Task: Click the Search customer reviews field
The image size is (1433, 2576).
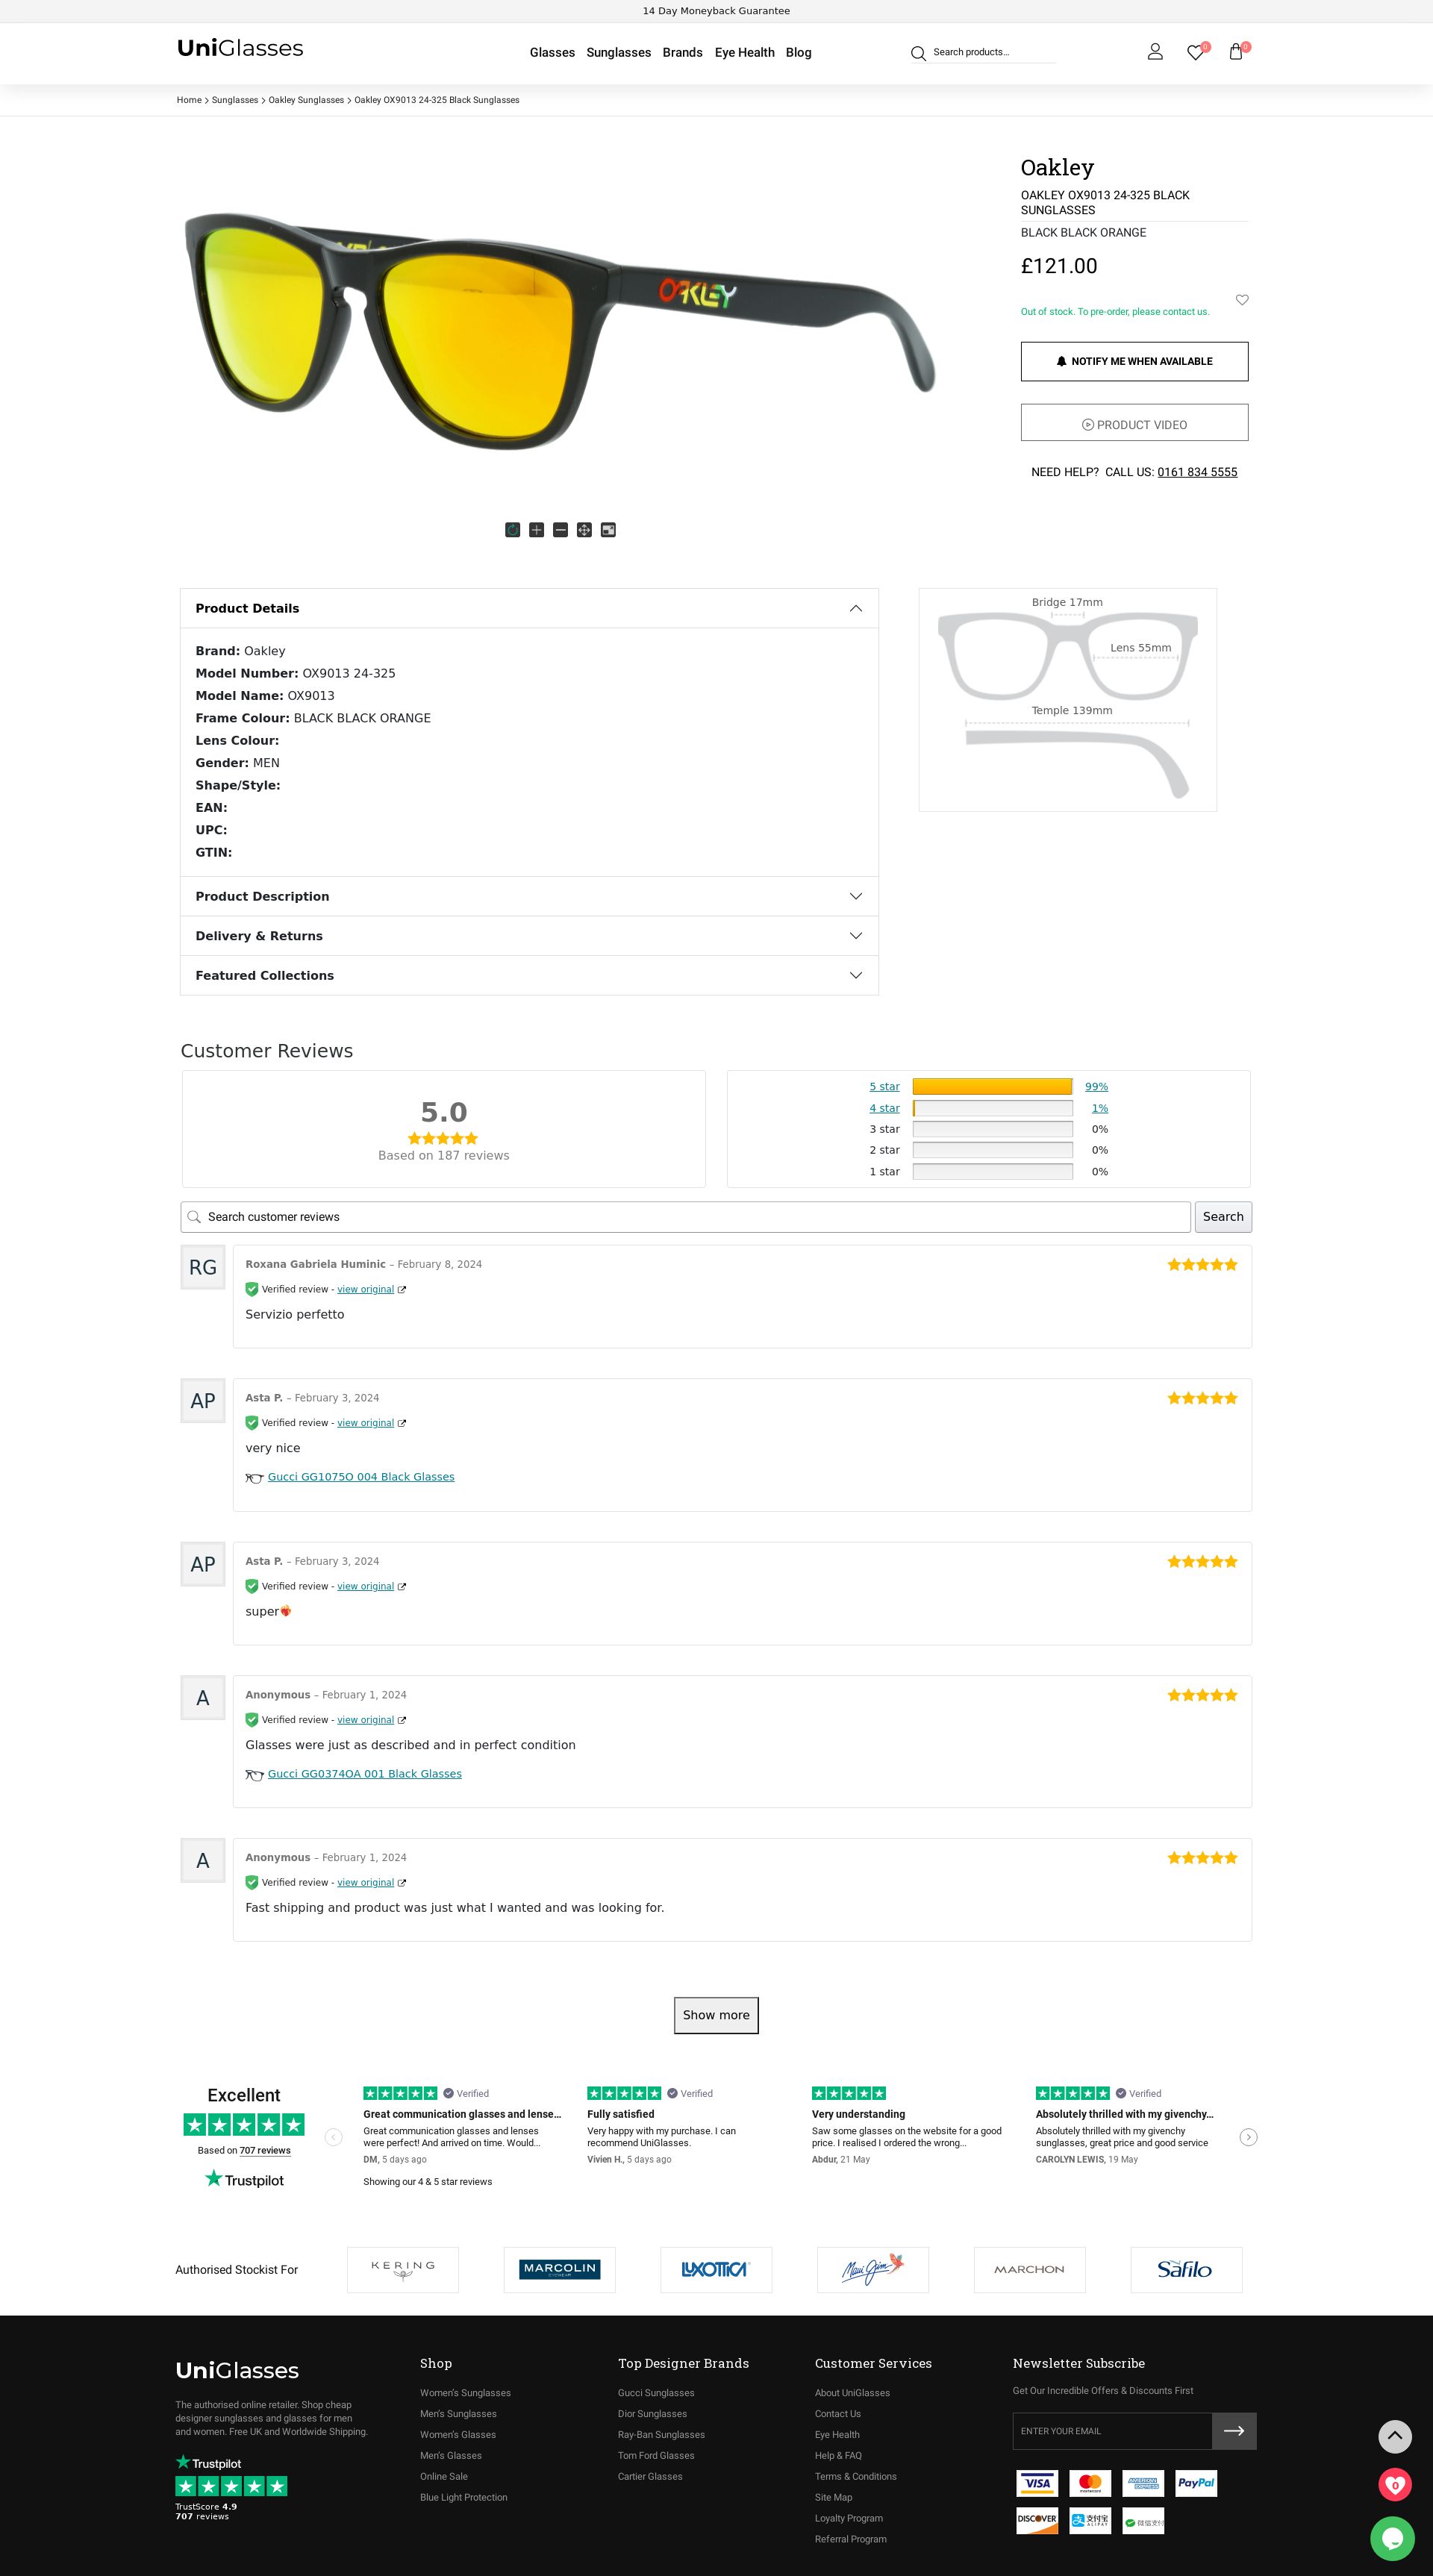Action: pos(686,1217)
